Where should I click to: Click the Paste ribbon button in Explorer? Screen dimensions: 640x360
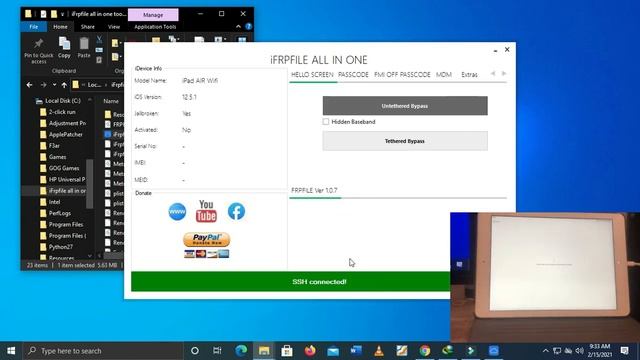84,47
